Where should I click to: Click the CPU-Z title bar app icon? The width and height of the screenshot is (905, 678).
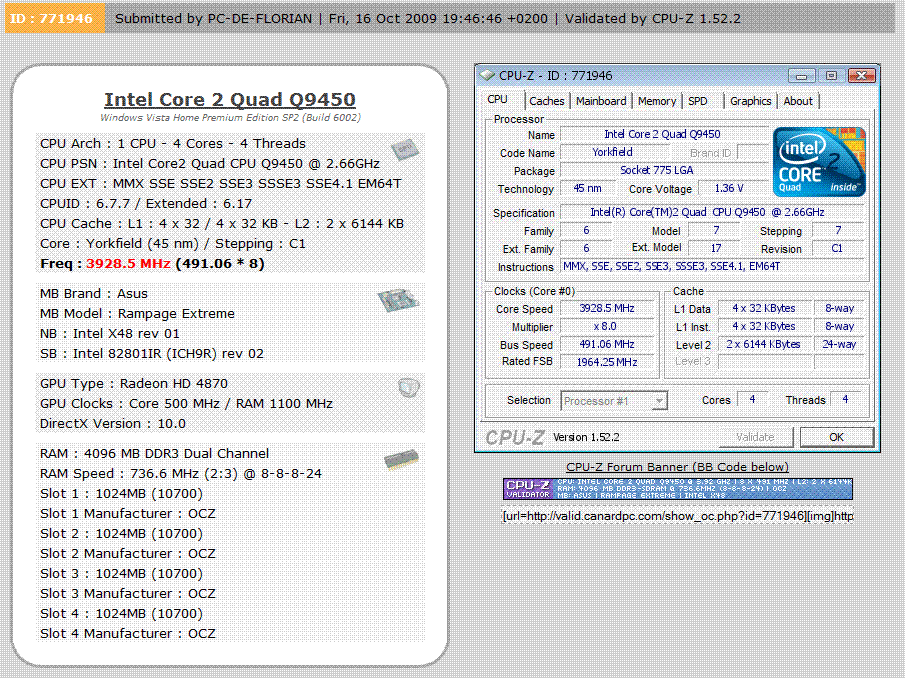point(488,76)
